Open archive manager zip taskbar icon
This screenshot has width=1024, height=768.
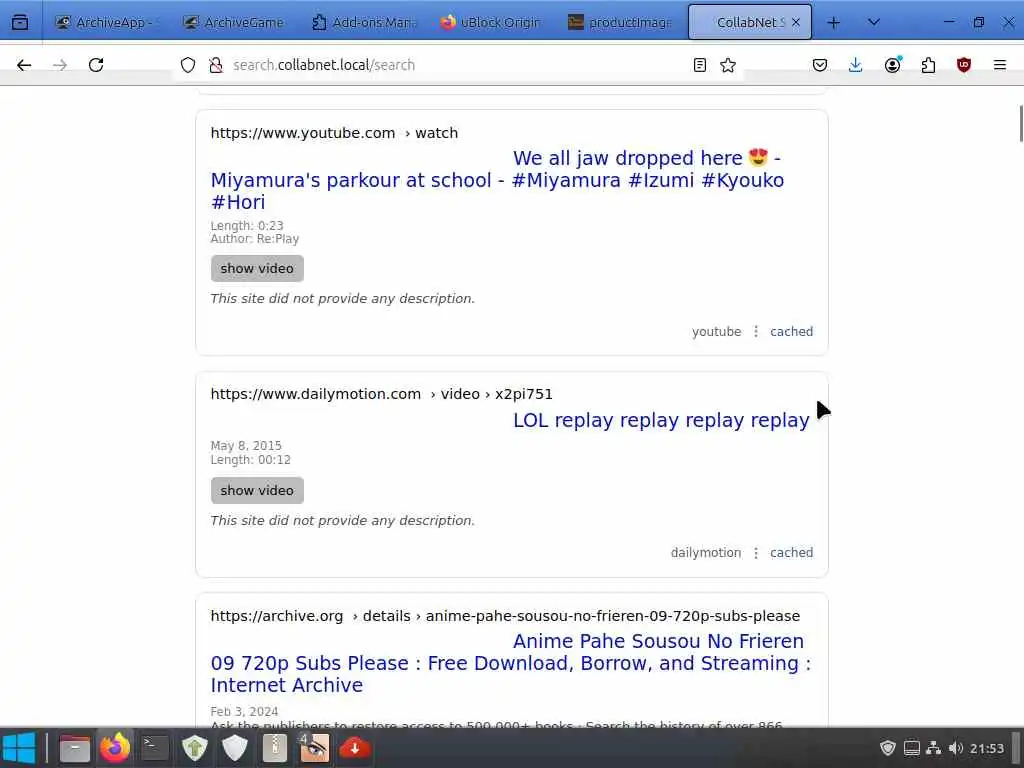point(275,748)
